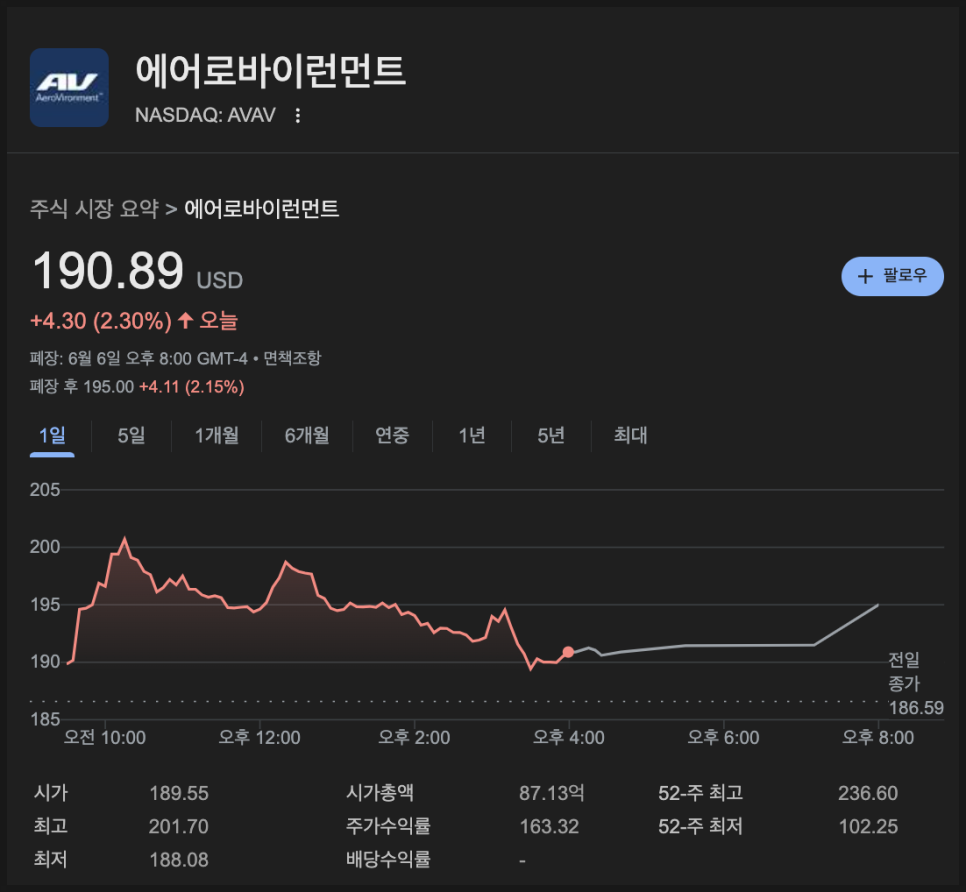This screenshot has height=892, width=966.
Task: Click the 52-주 최저 102.25 value
Action: (868, 826)
